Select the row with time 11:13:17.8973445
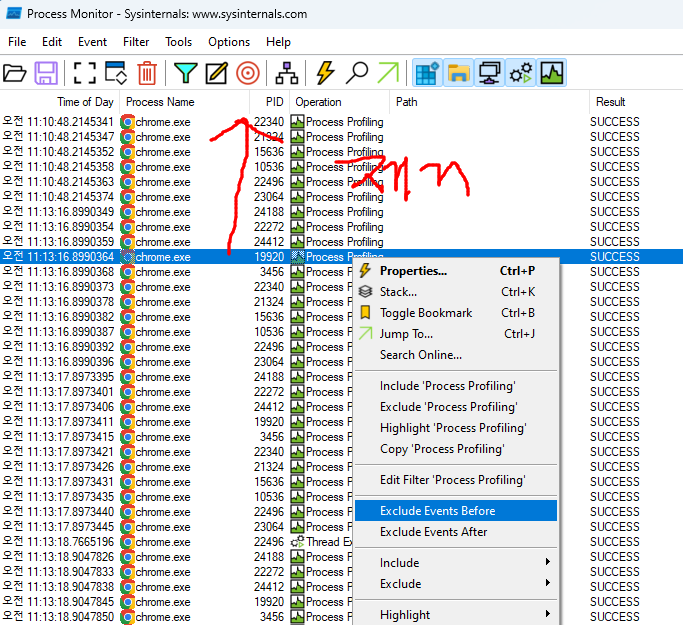This screenshot has height=625, width=683. pyautogui.click(x=342, y=527)
